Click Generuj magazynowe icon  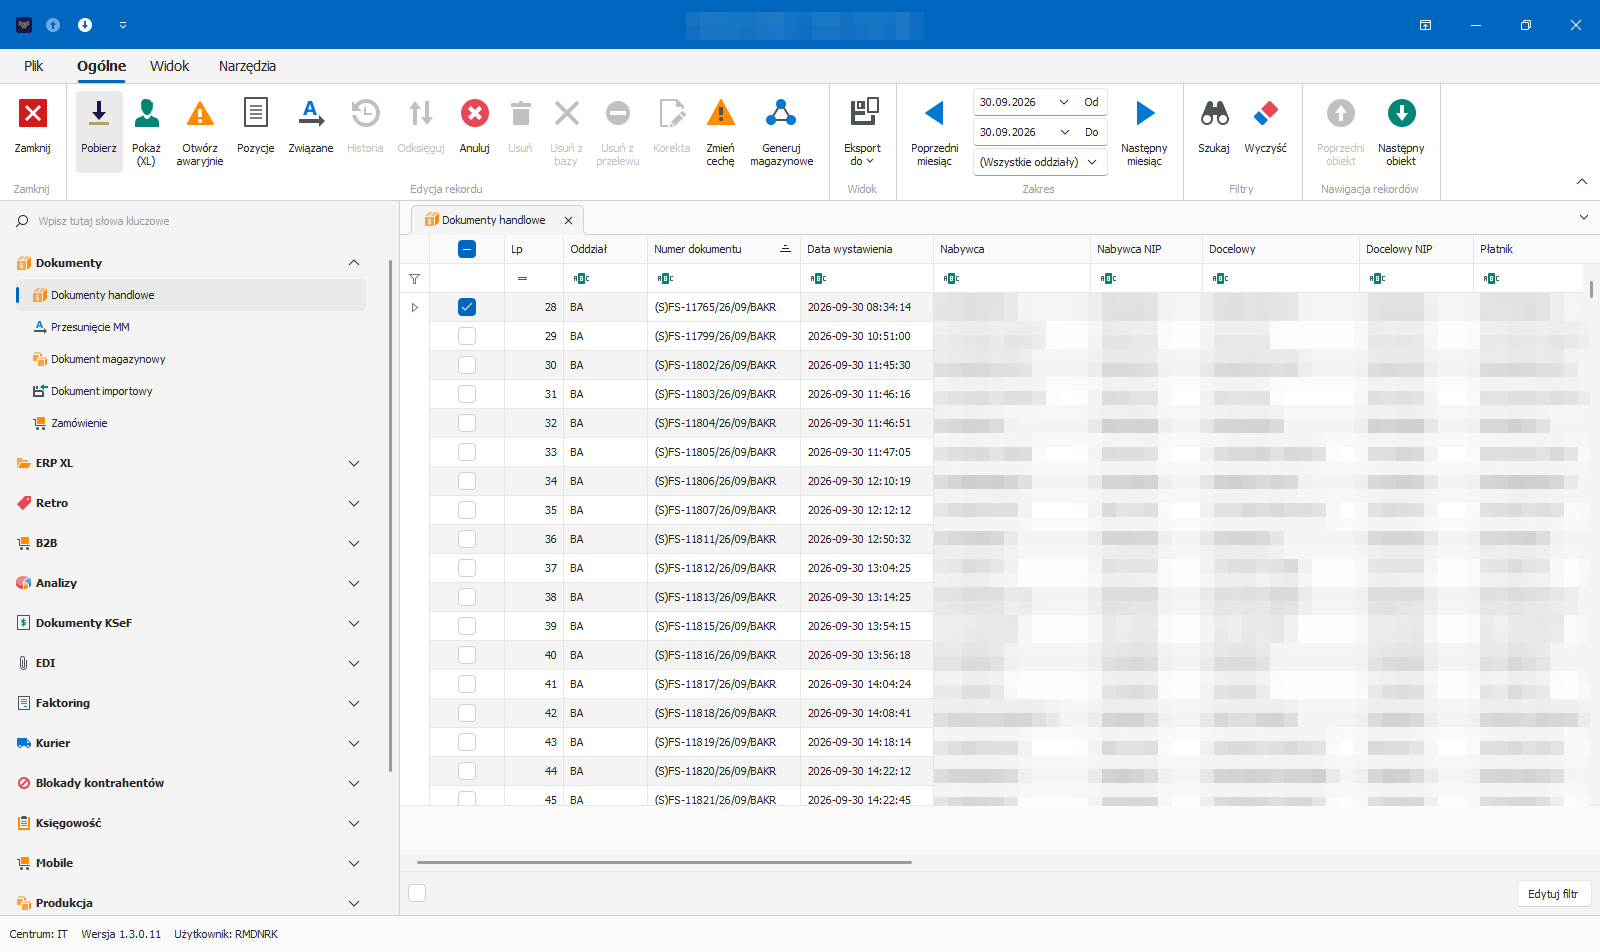pyautogui.click(x=781, y=113)
